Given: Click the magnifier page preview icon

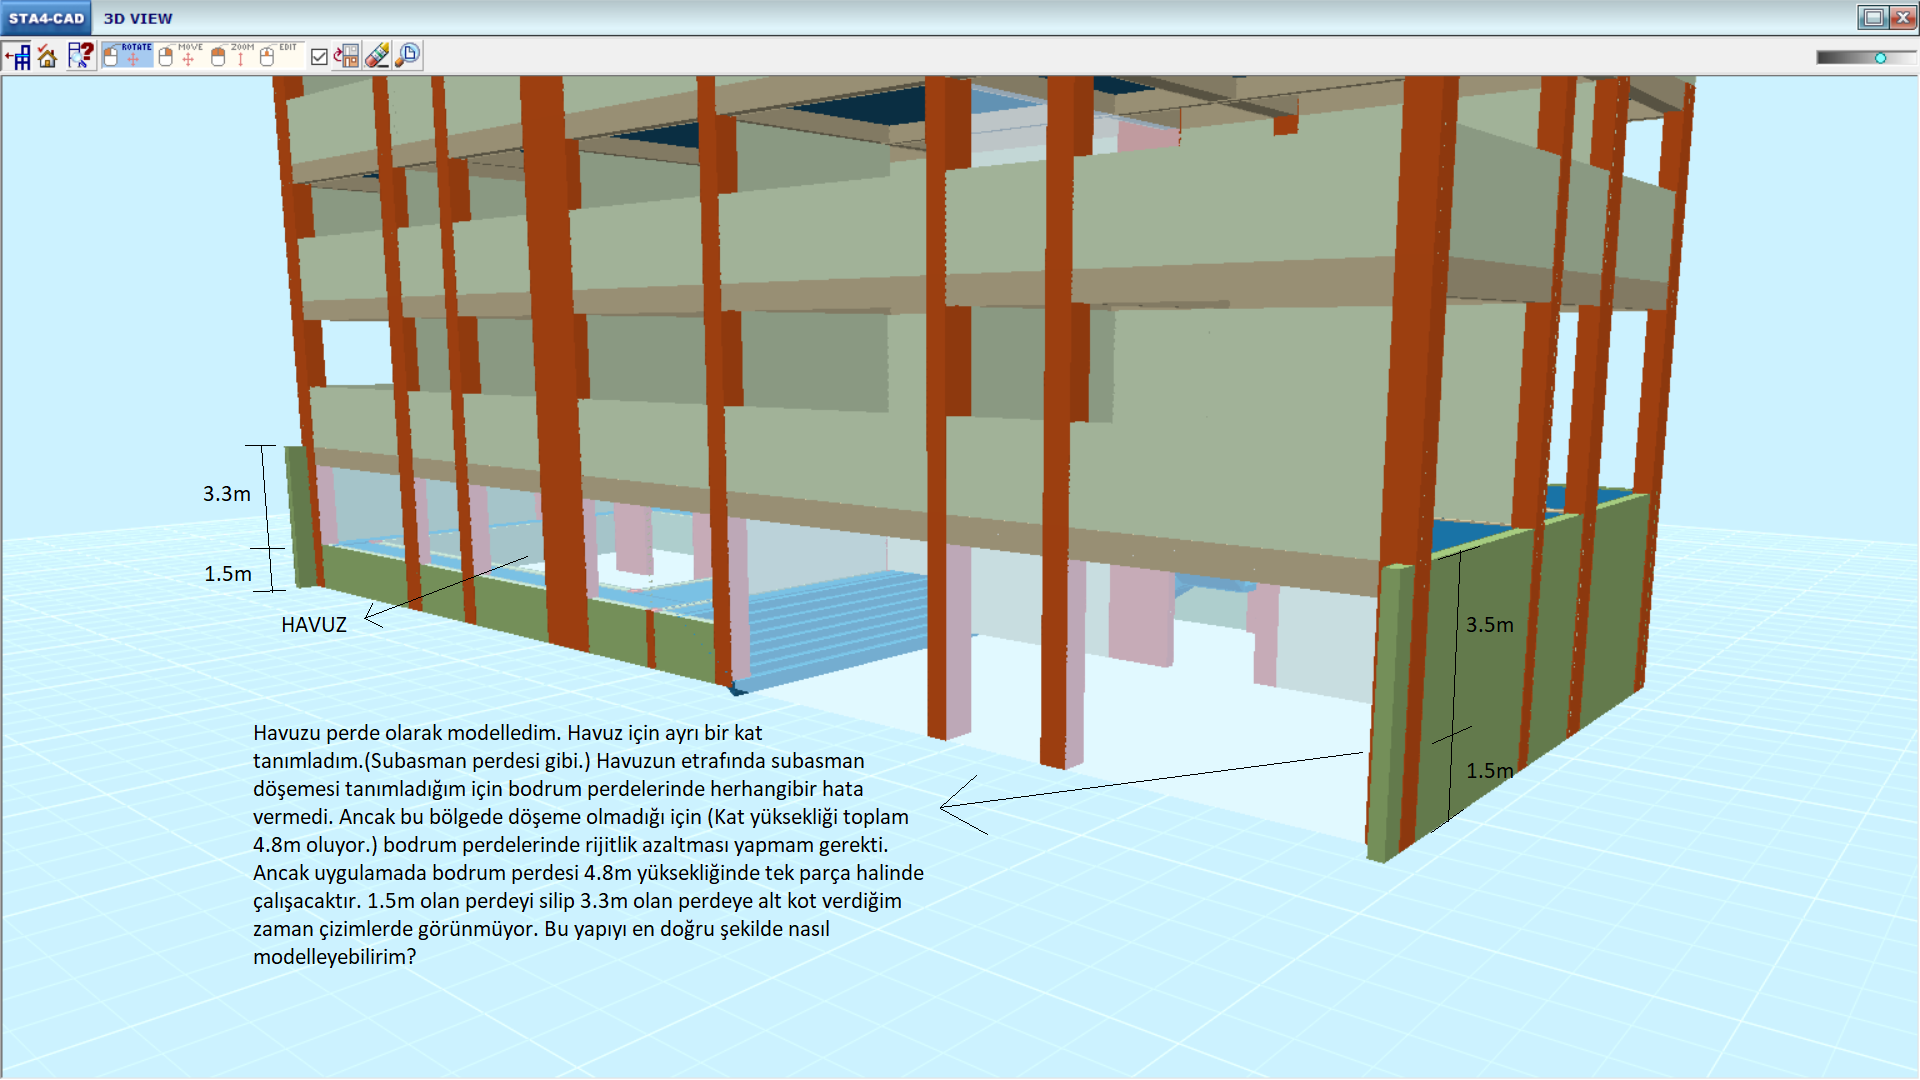Looking at the screenshot, I should click(x=407, y=56).
